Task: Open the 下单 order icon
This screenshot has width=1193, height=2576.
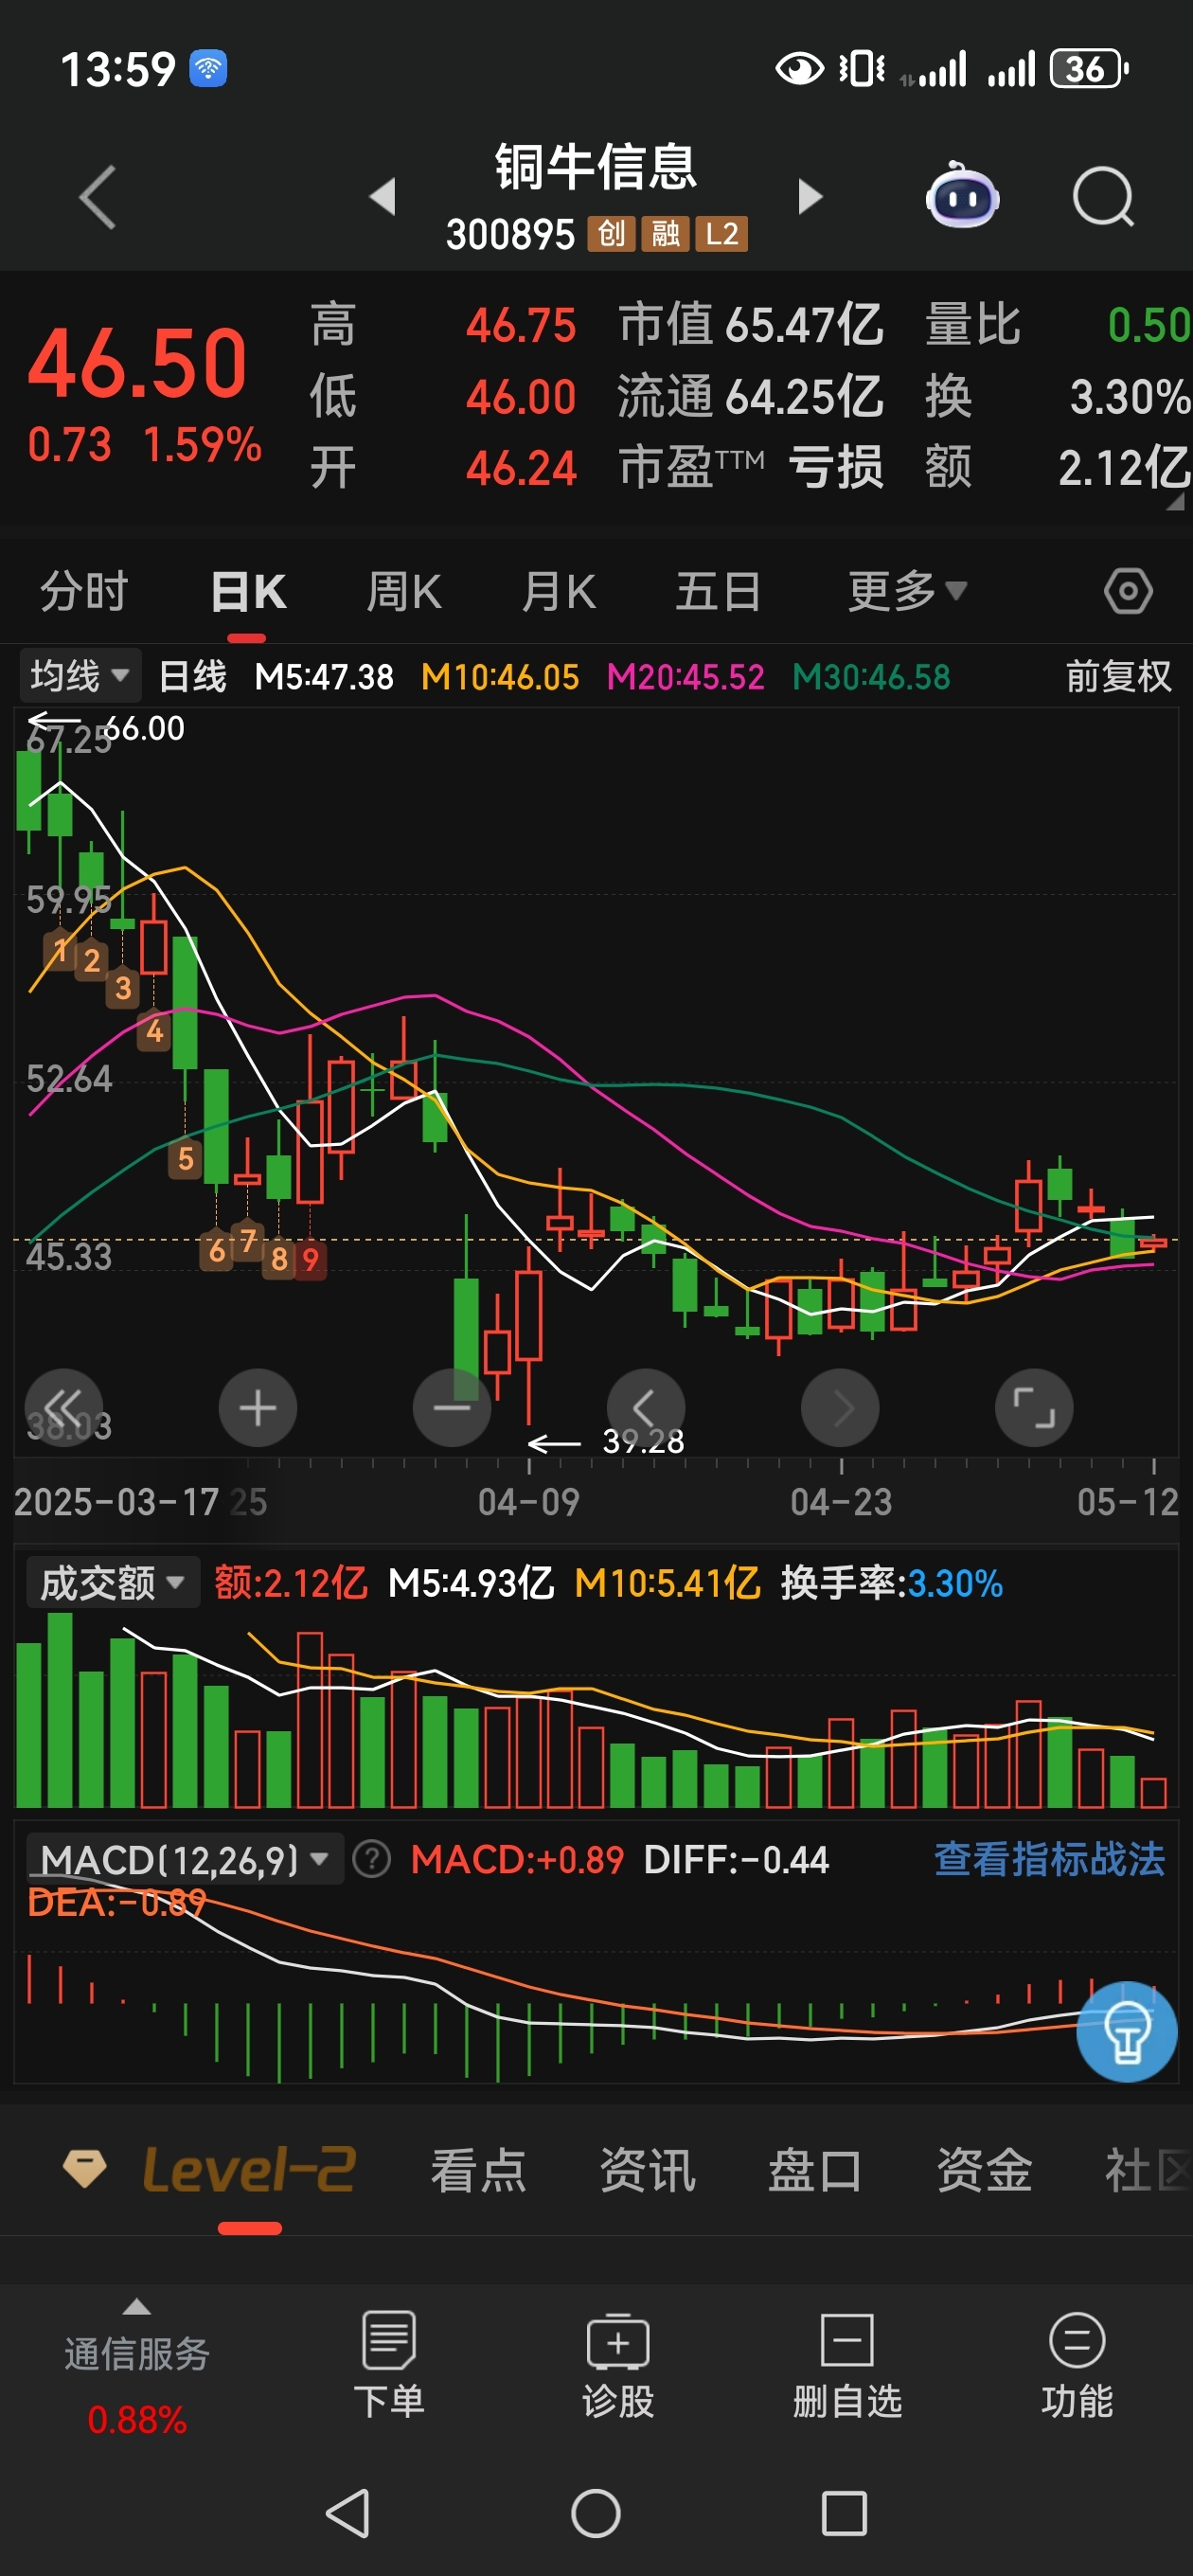Action: [389, 2366]
